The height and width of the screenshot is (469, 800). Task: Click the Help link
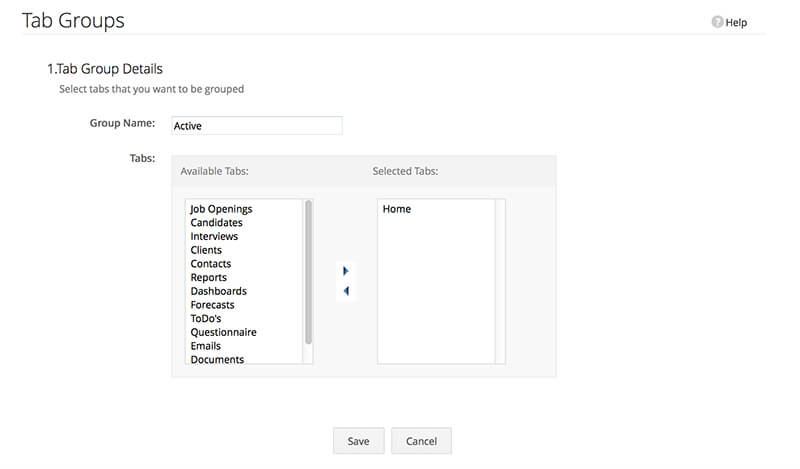click(x=736, y=22)
